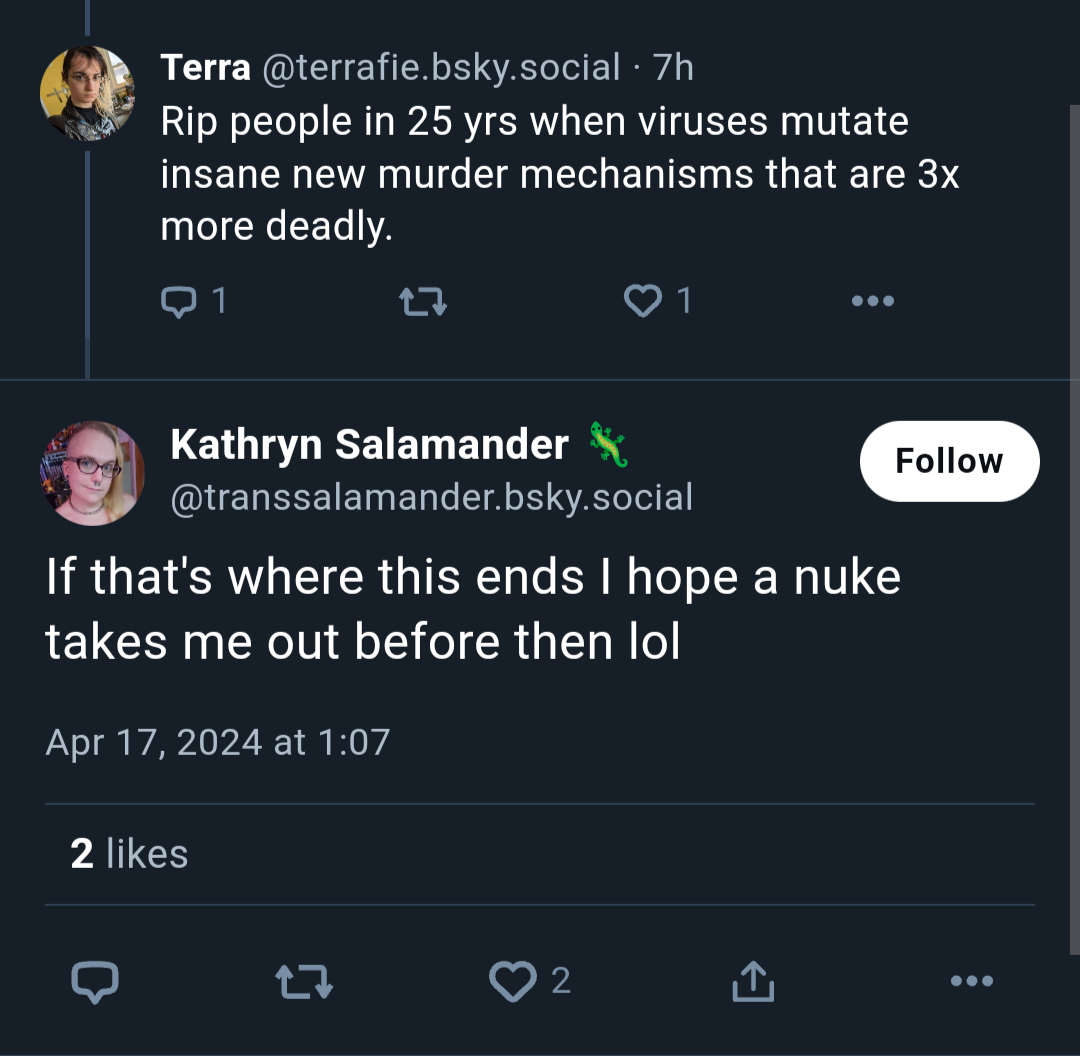Reply to Terra's post about viruses

(178, 302)
